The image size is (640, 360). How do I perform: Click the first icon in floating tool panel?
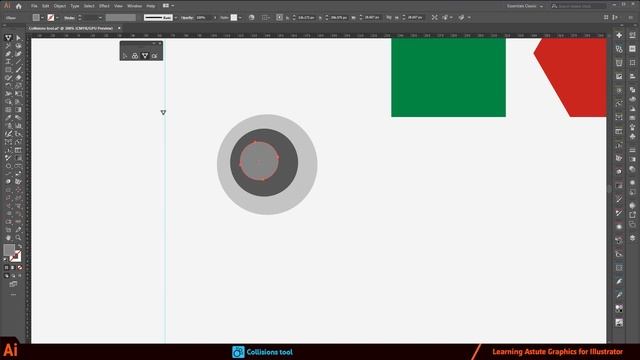coord(125,56)
